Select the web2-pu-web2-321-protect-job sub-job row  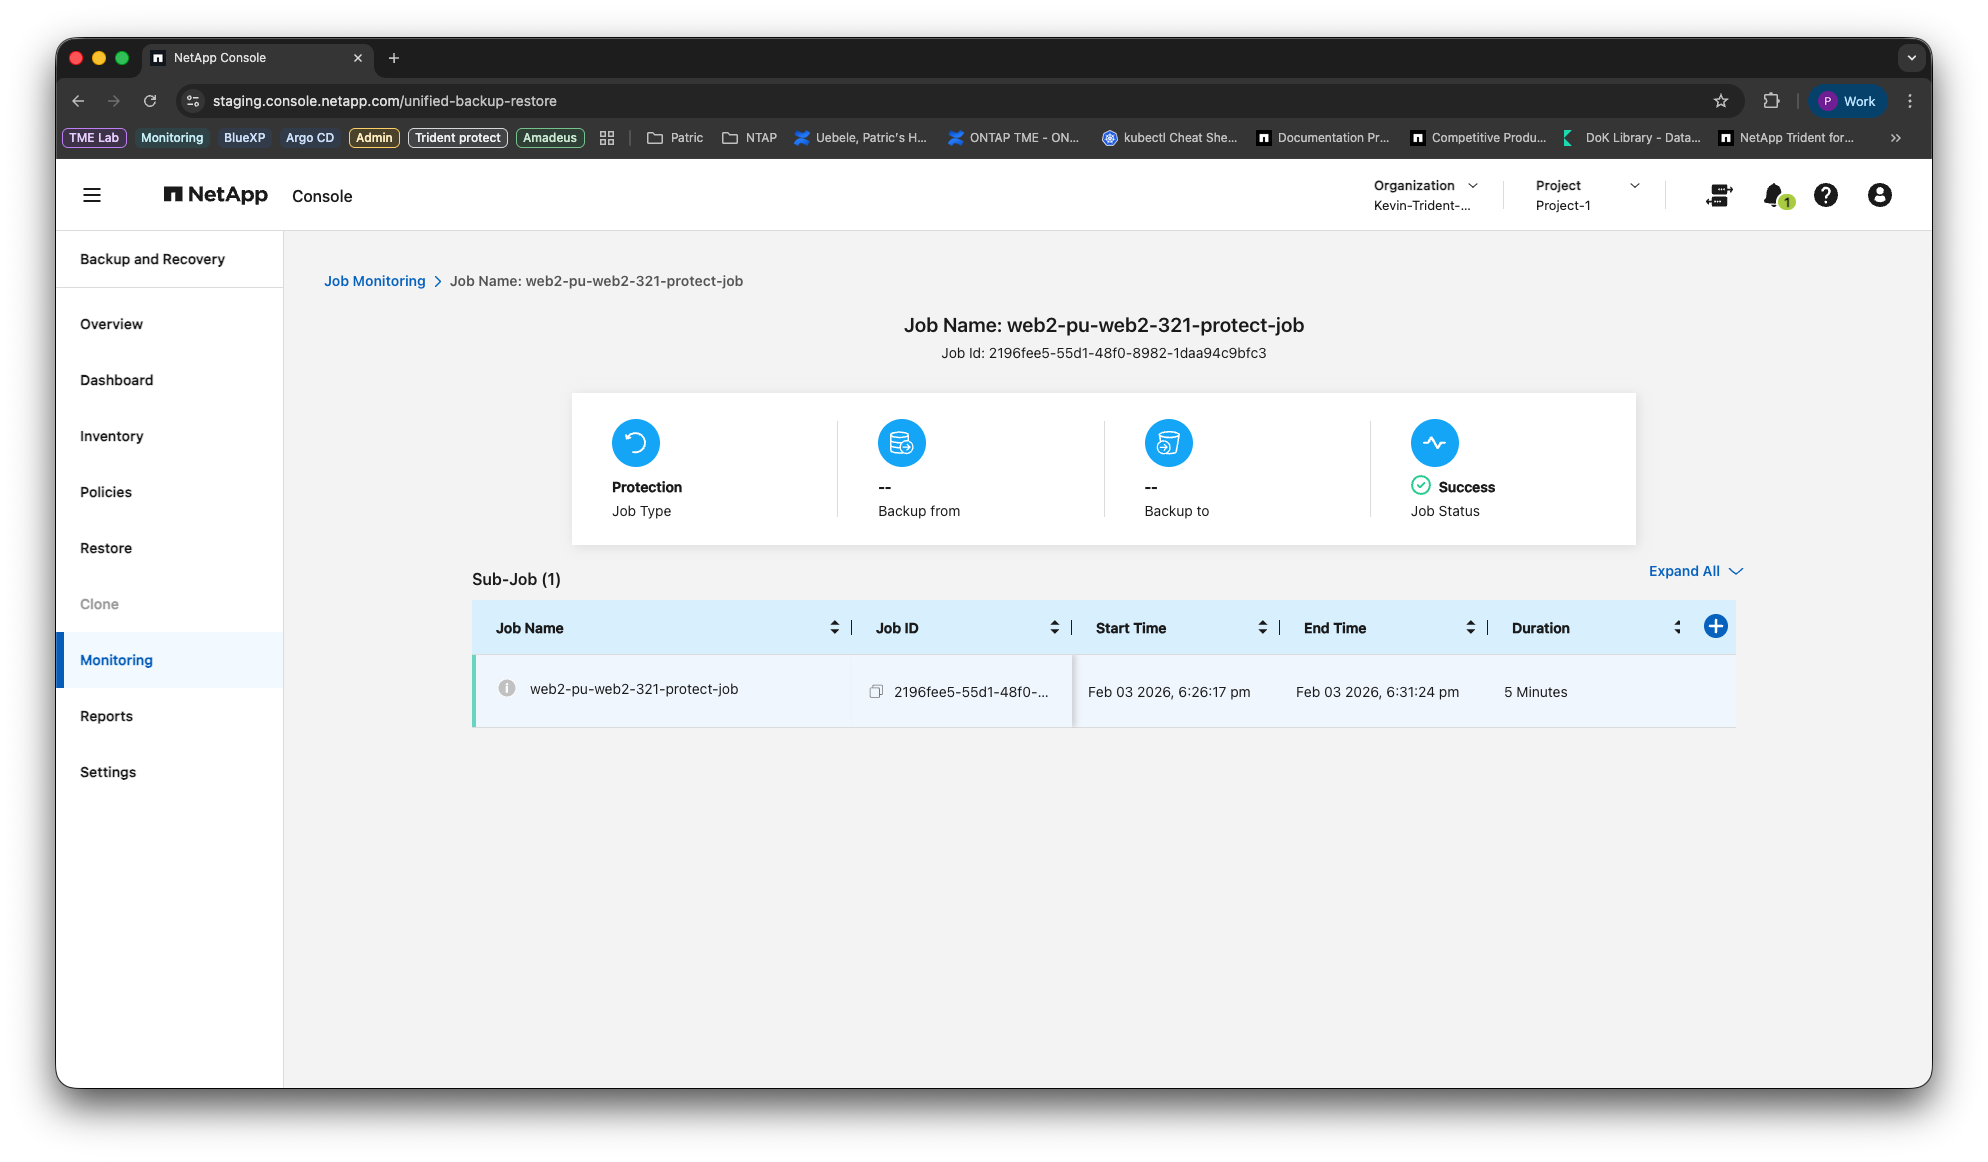(x=1104, y=691)
